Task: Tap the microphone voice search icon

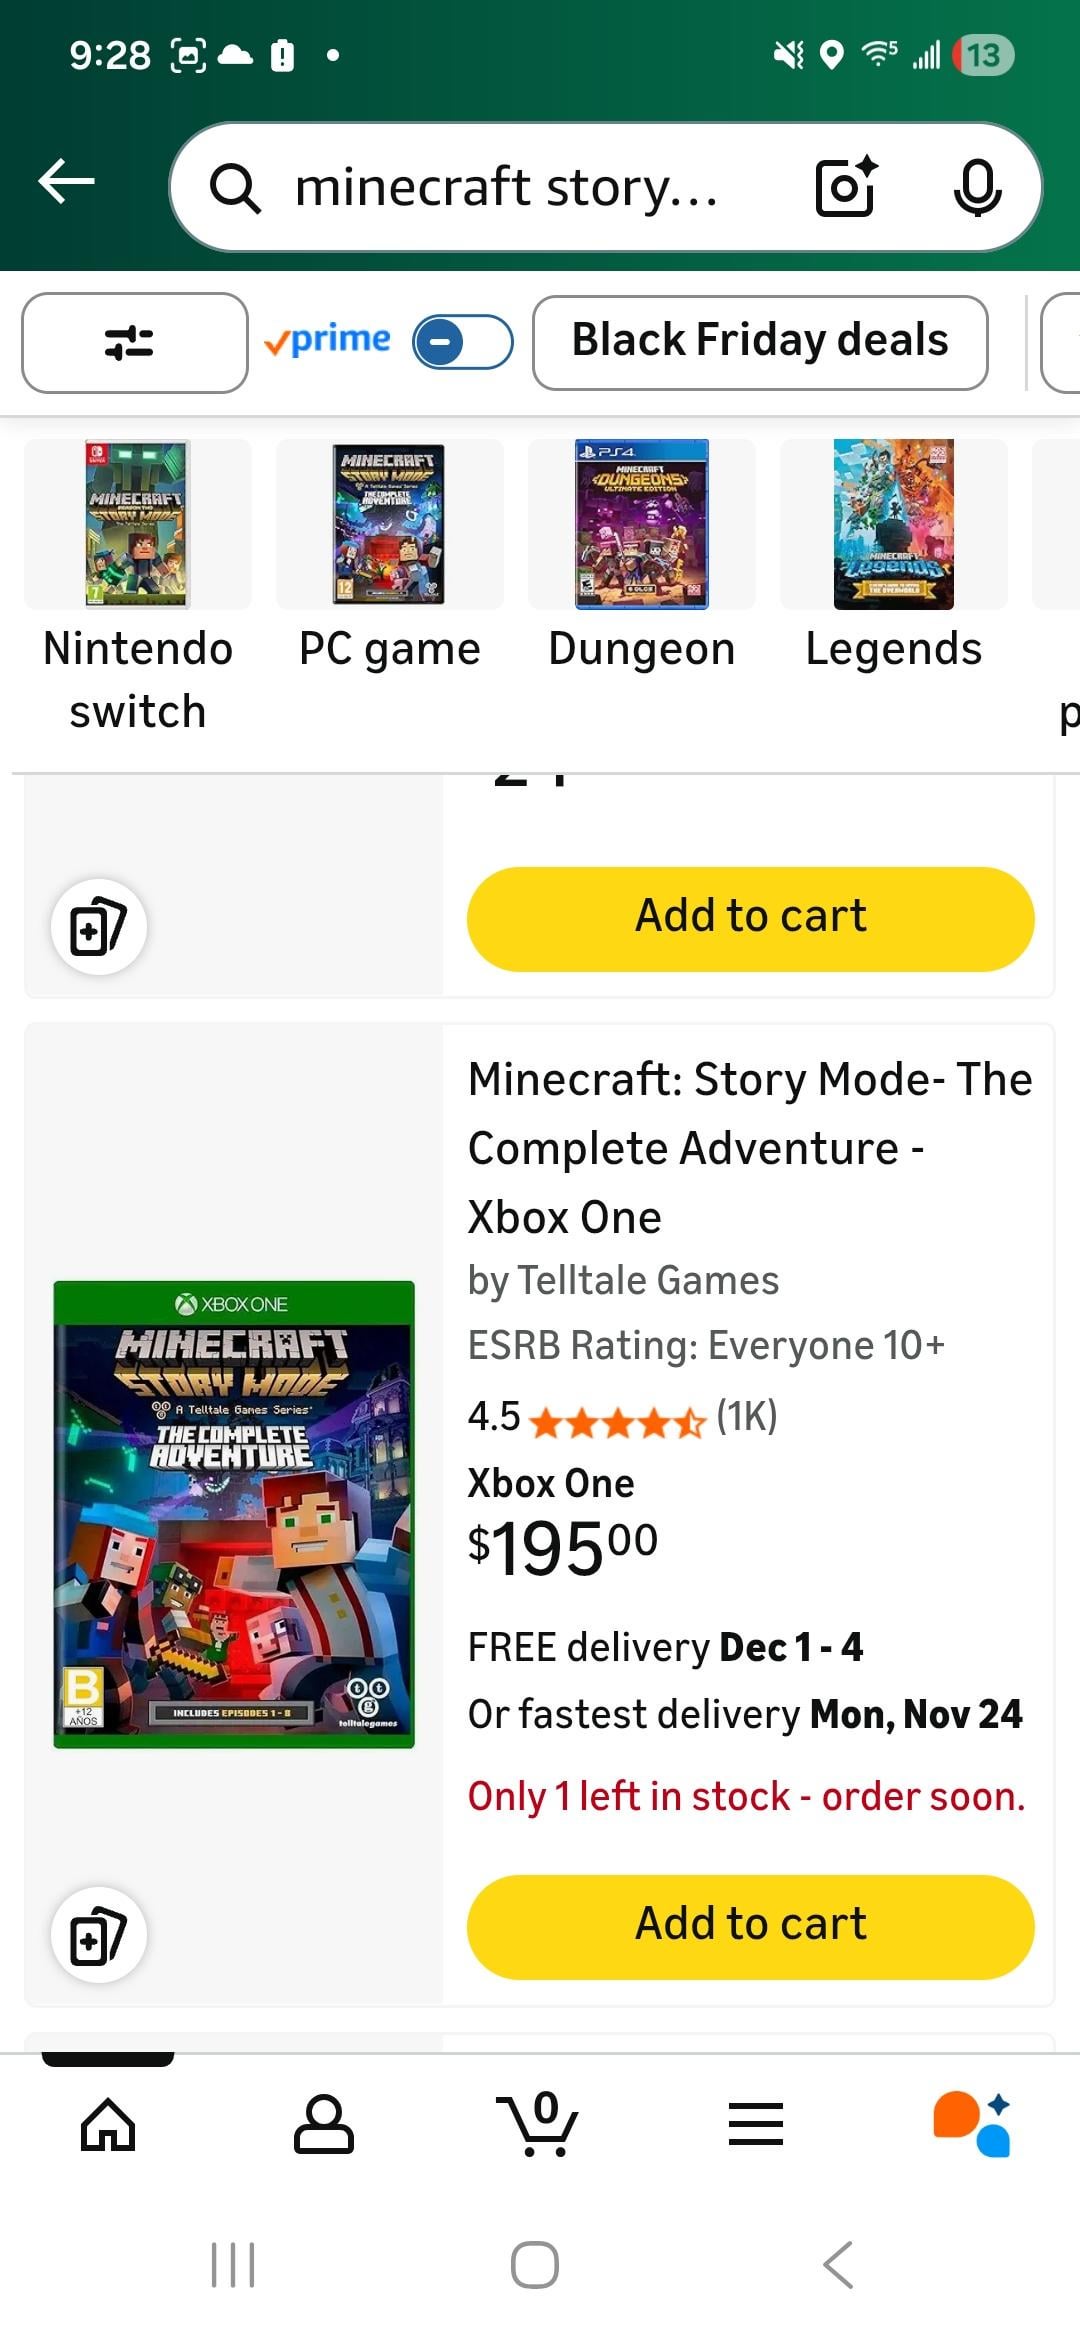Action: click(977, 187)
